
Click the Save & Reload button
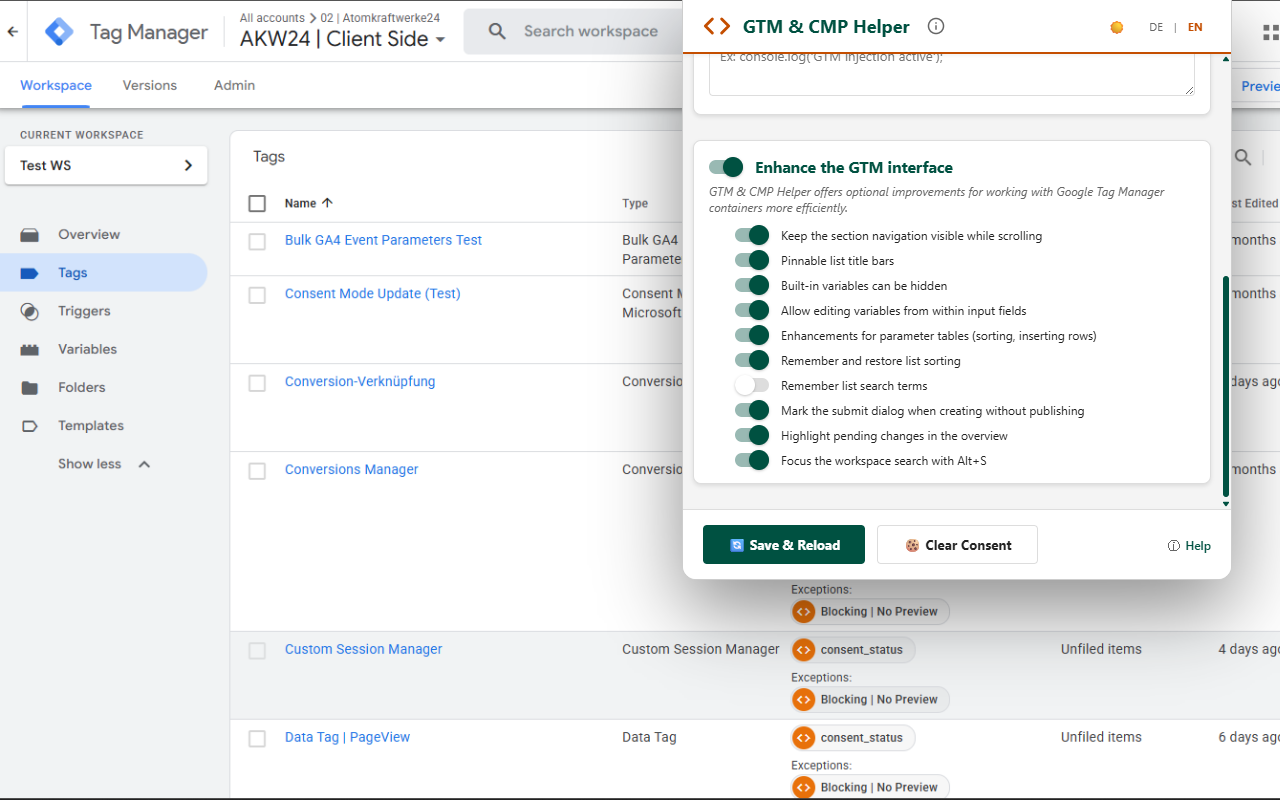tap(784, 545)
